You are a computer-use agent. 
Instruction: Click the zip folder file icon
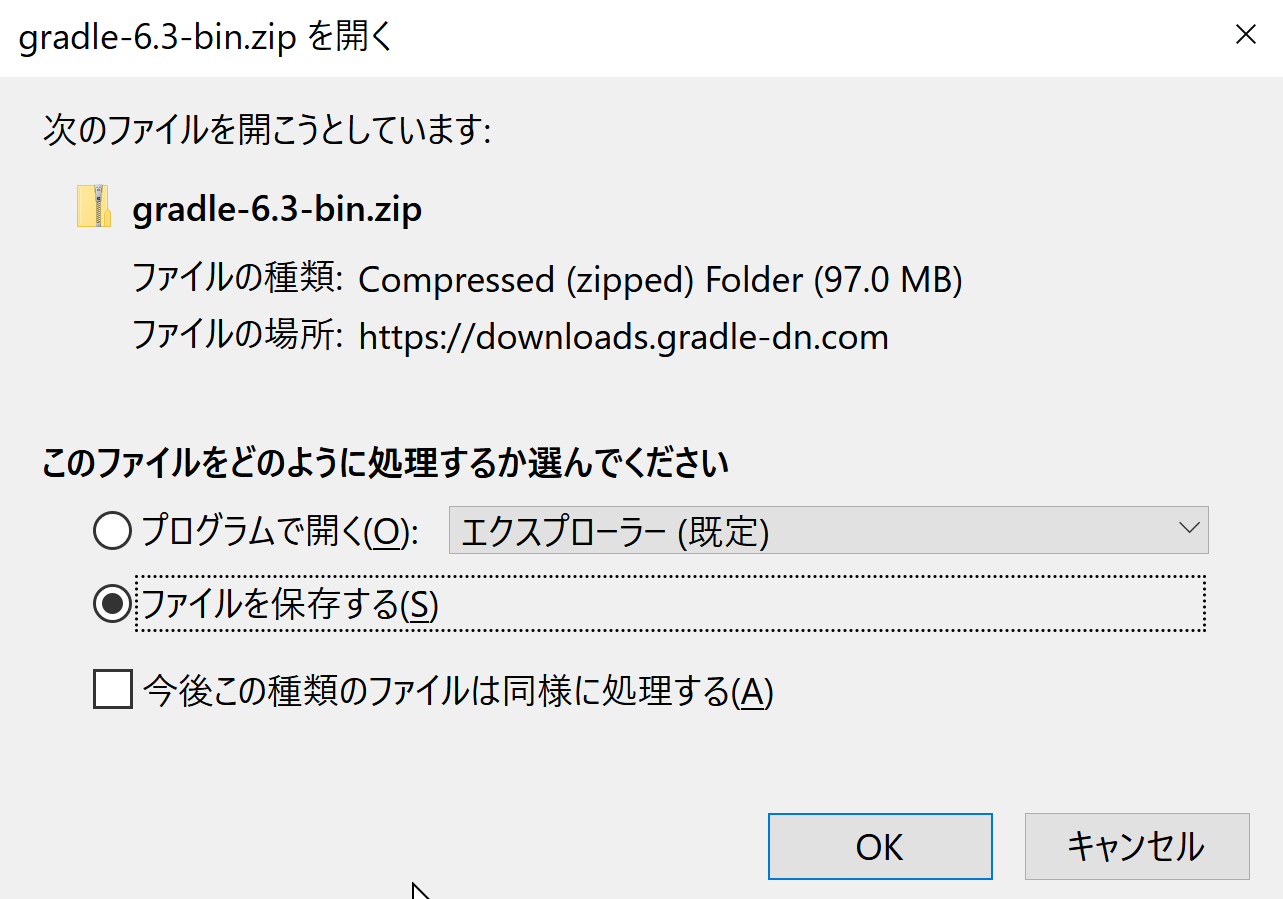tap(94, 206)
